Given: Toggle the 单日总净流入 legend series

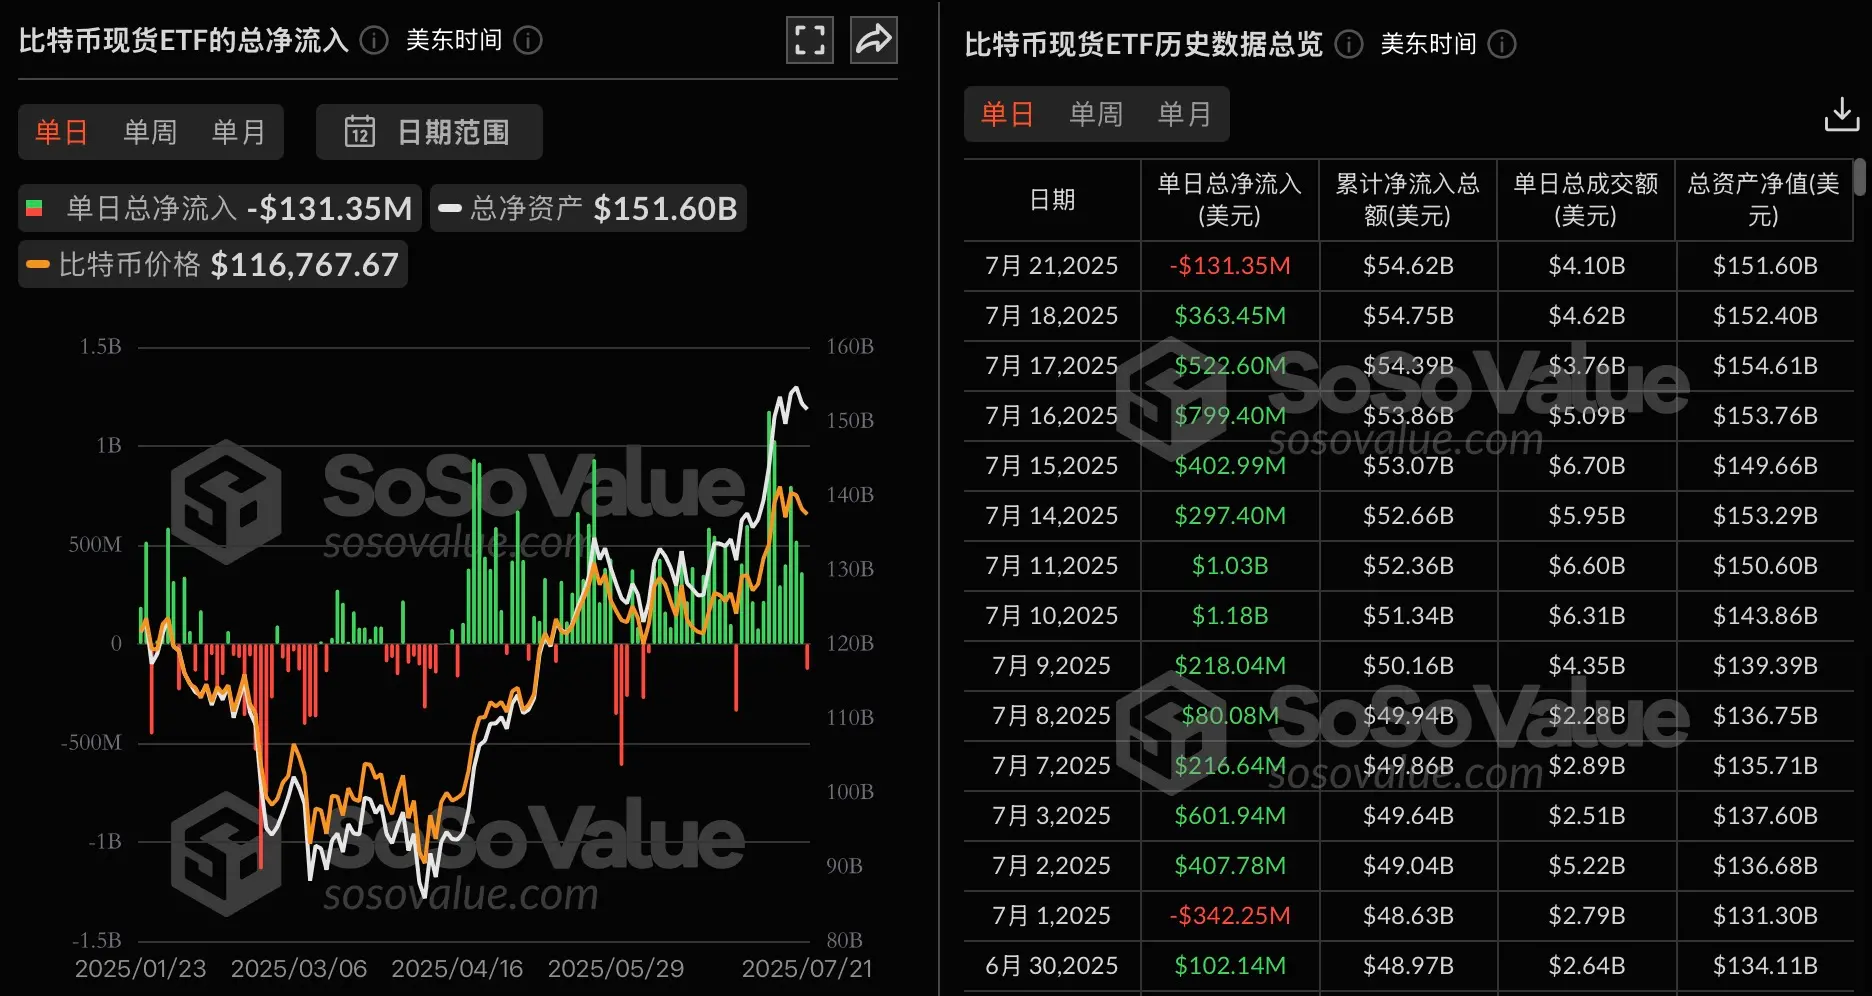Looking at the screenshot, I should 220,208.
